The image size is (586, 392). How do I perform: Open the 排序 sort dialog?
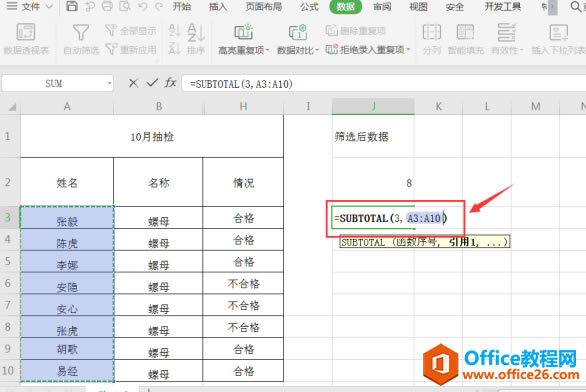[x=196, y=38]
